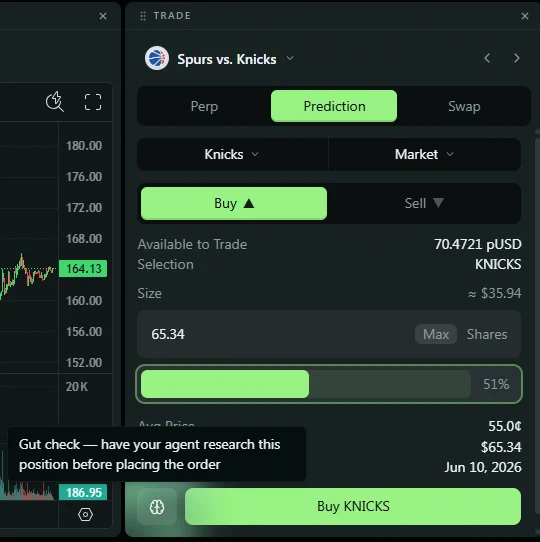Toggle fullscreen chart icon
Screen dimensions: 540x542
[93, 102]
